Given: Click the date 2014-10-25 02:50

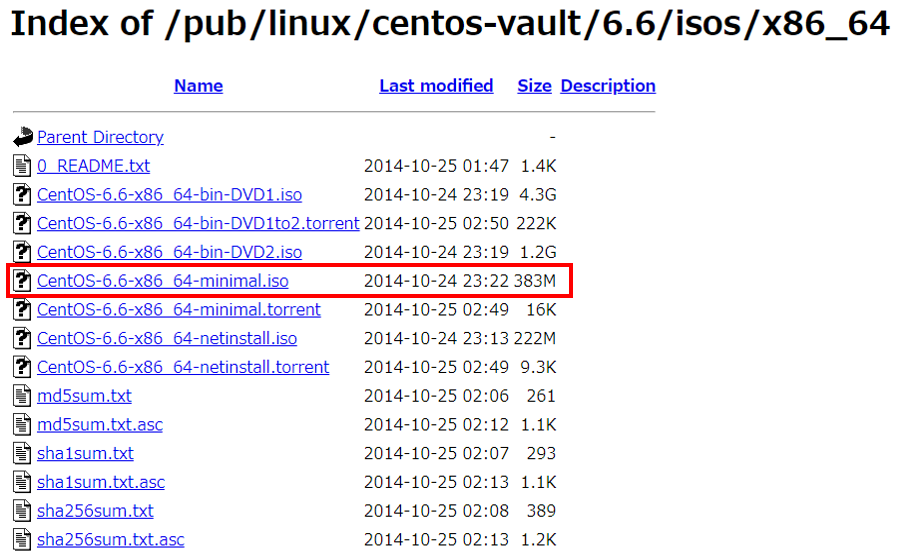Looking at the screenshot, I should 436,224.
